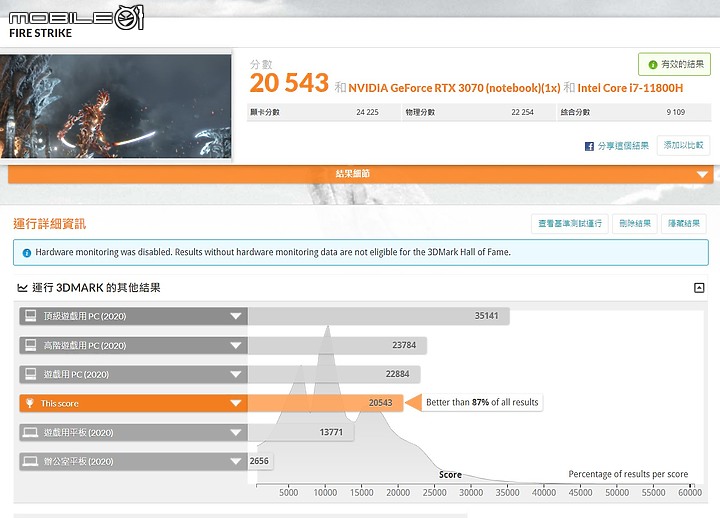Click the 顯卡分數 24 225 graphics score cell
The width and height of the screenshot is (720, 518).
coord(323,113)
